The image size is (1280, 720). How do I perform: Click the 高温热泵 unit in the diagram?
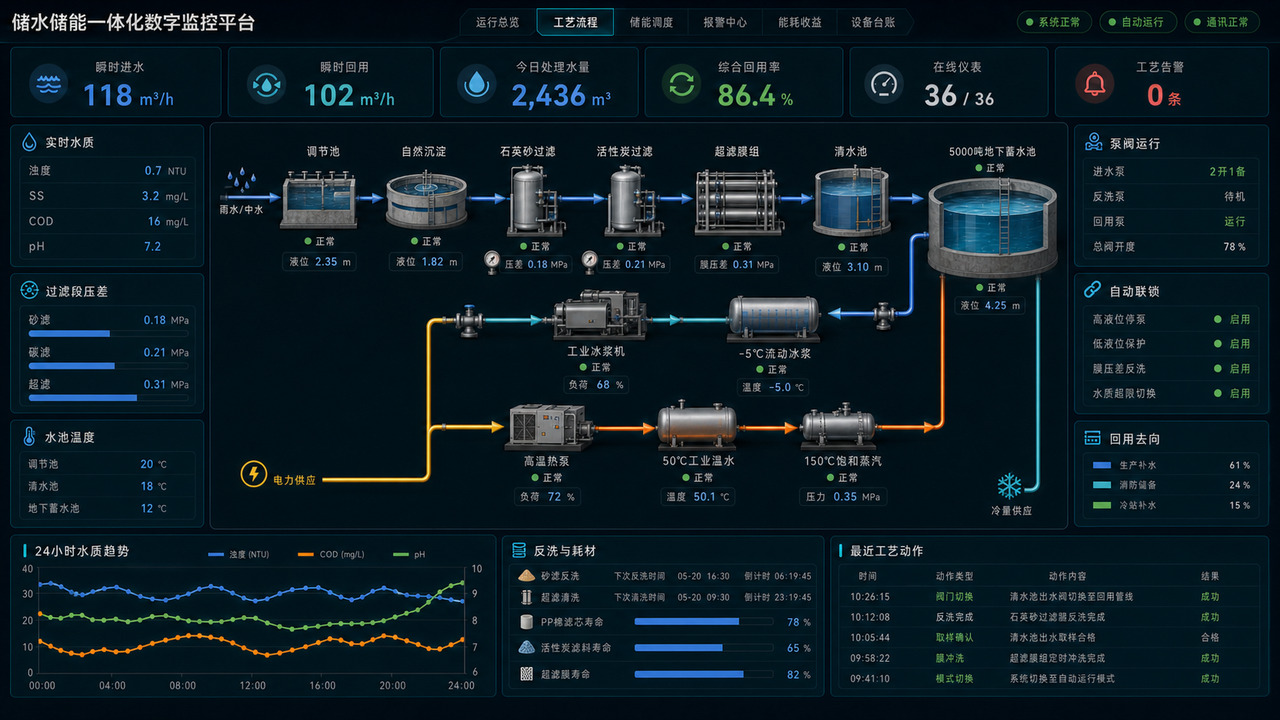tap(547, 428)
